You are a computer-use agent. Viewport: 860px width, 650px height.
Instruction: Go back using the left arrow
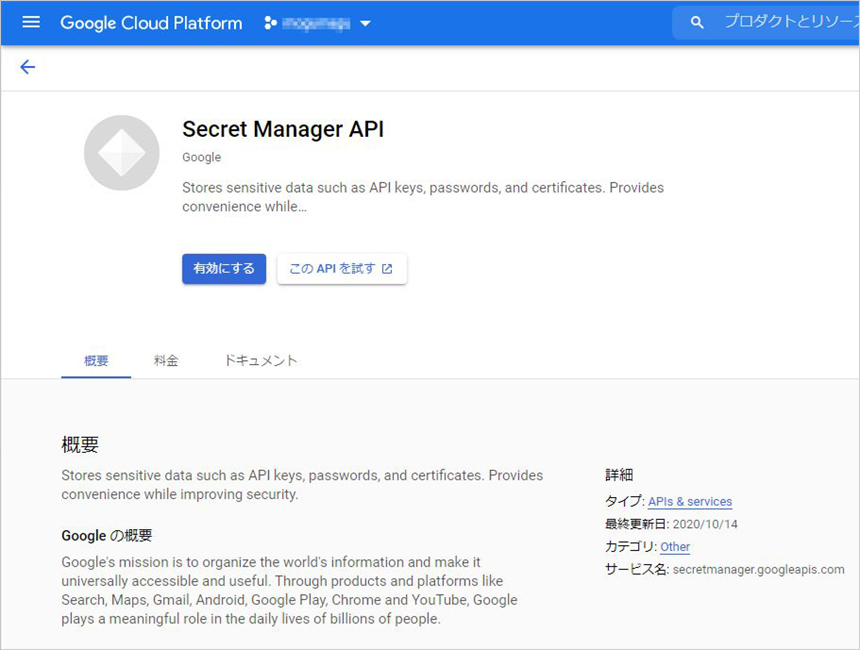click(27, 67)
